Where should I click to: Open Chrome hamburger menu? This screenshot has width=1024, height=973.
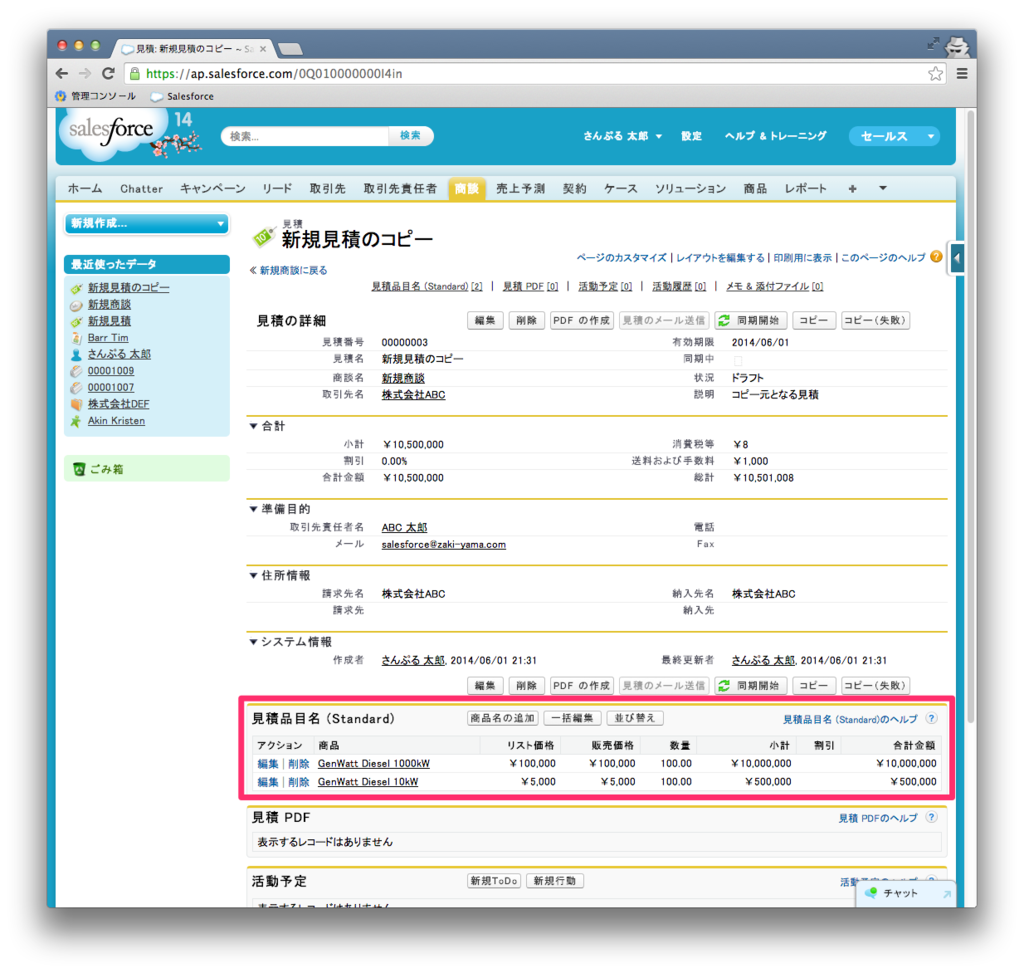point(962,73)
